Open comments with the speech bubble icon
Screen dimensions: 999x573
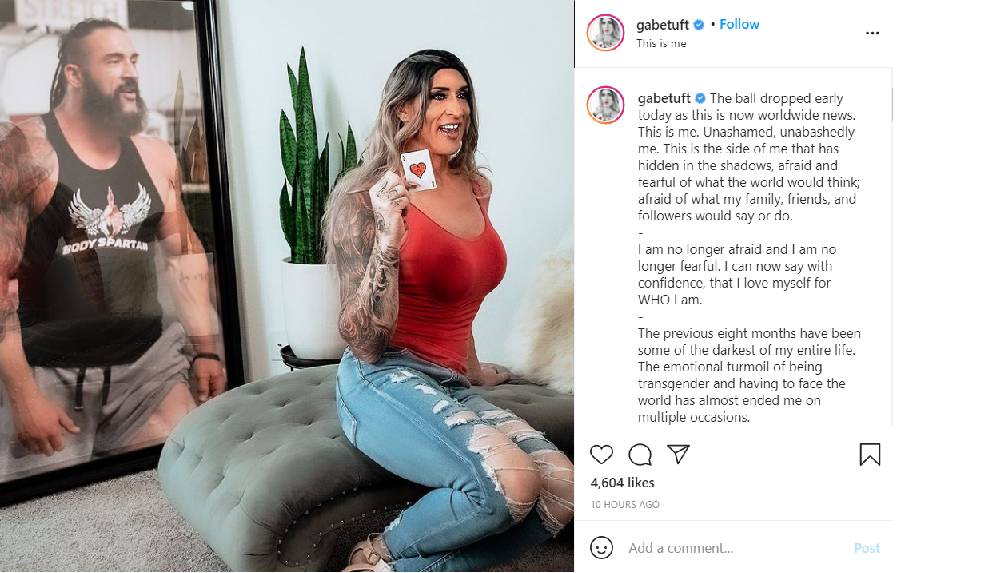tap(640, 454)
